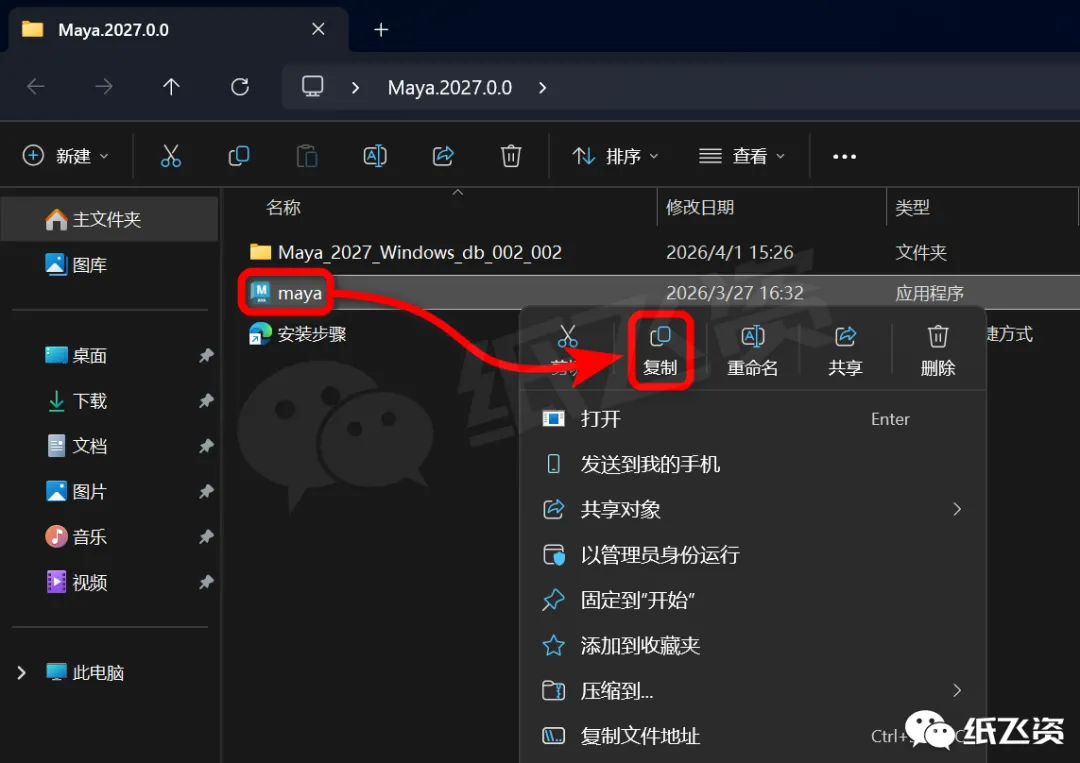Click the context menu cut scissors icon
1080x763 pixels.
[x=568, y=337]
